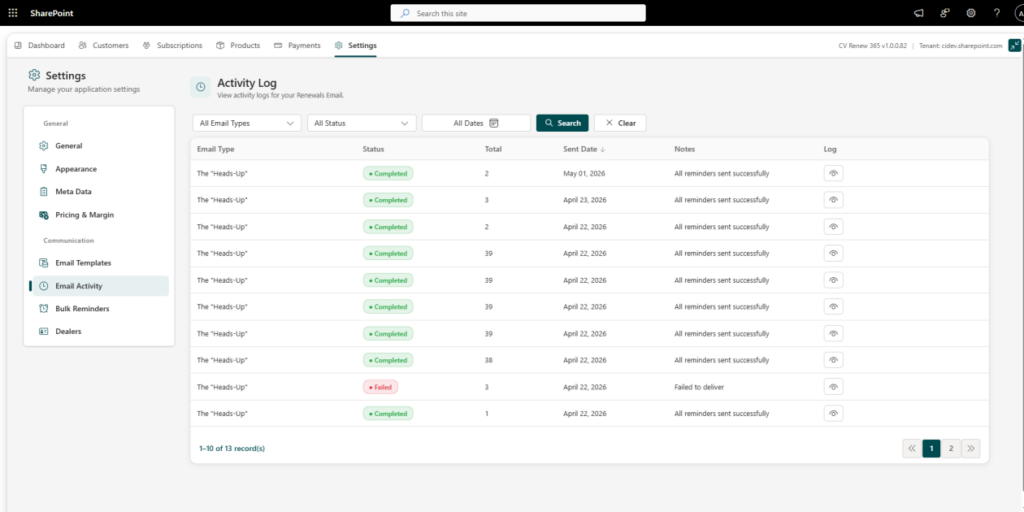This screenshot has width=1024, height=512.
Task: View log for May 01, 2026 row
Action: click(833, 173)
